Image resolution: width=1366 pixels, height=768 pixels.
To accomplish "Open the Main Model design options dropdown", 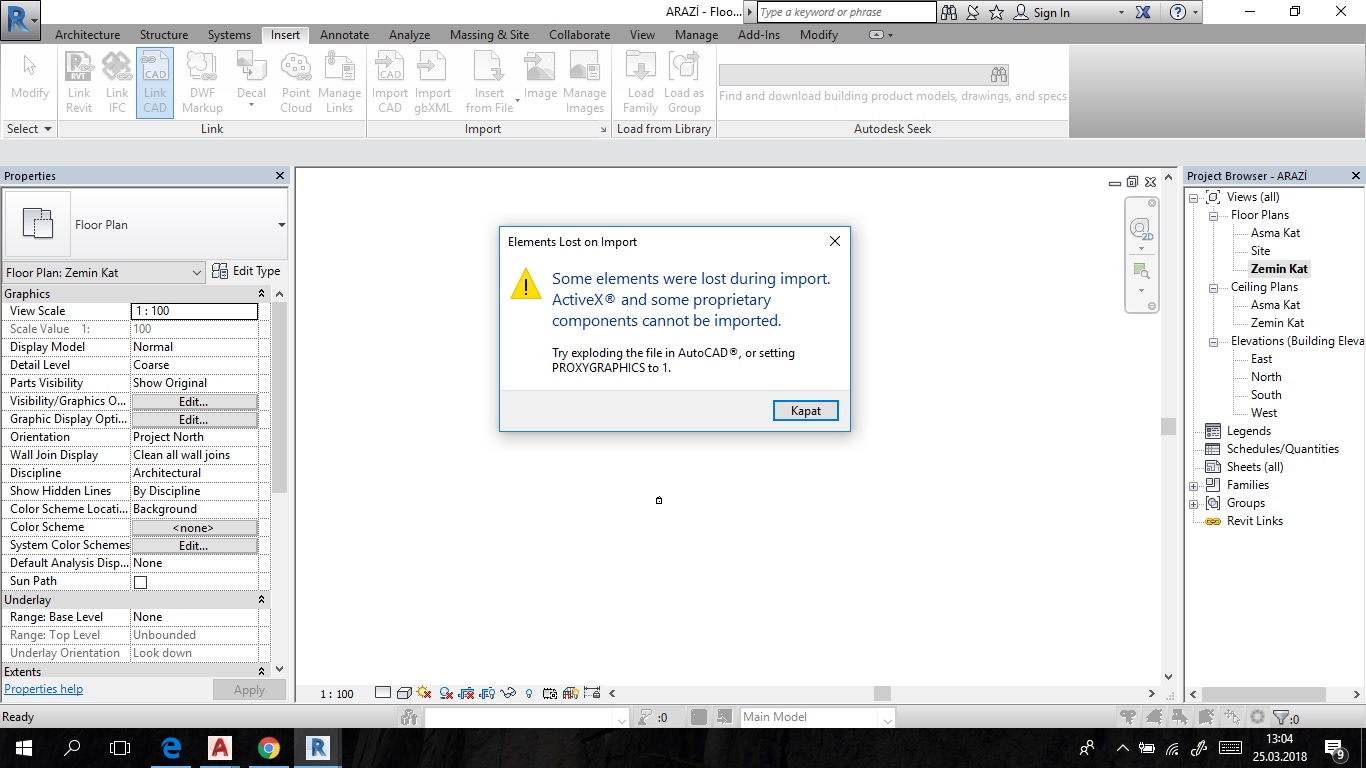I will tap(886, 717).
